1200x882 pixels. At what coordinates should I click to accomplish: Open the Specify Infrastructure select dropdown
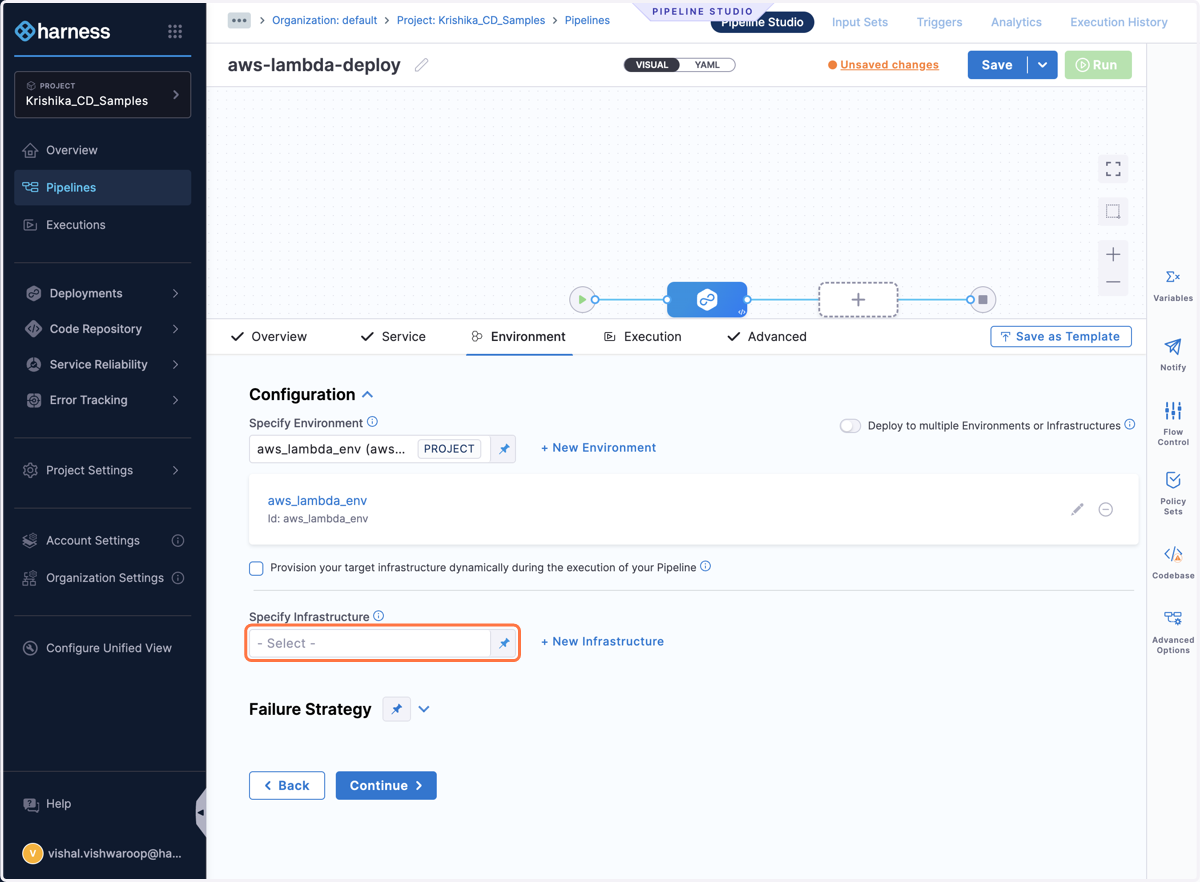coord(370,643)
